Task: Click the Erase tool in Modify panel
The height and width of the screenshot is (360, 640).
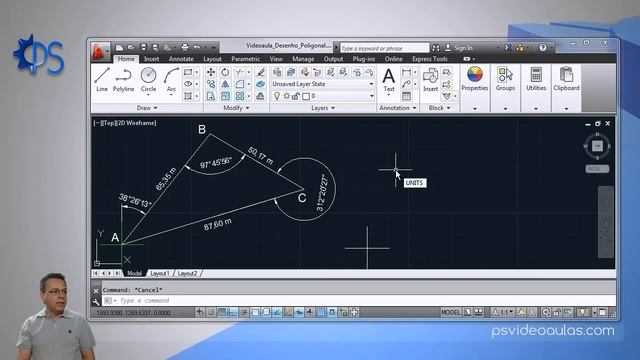Action: (260, 72)
